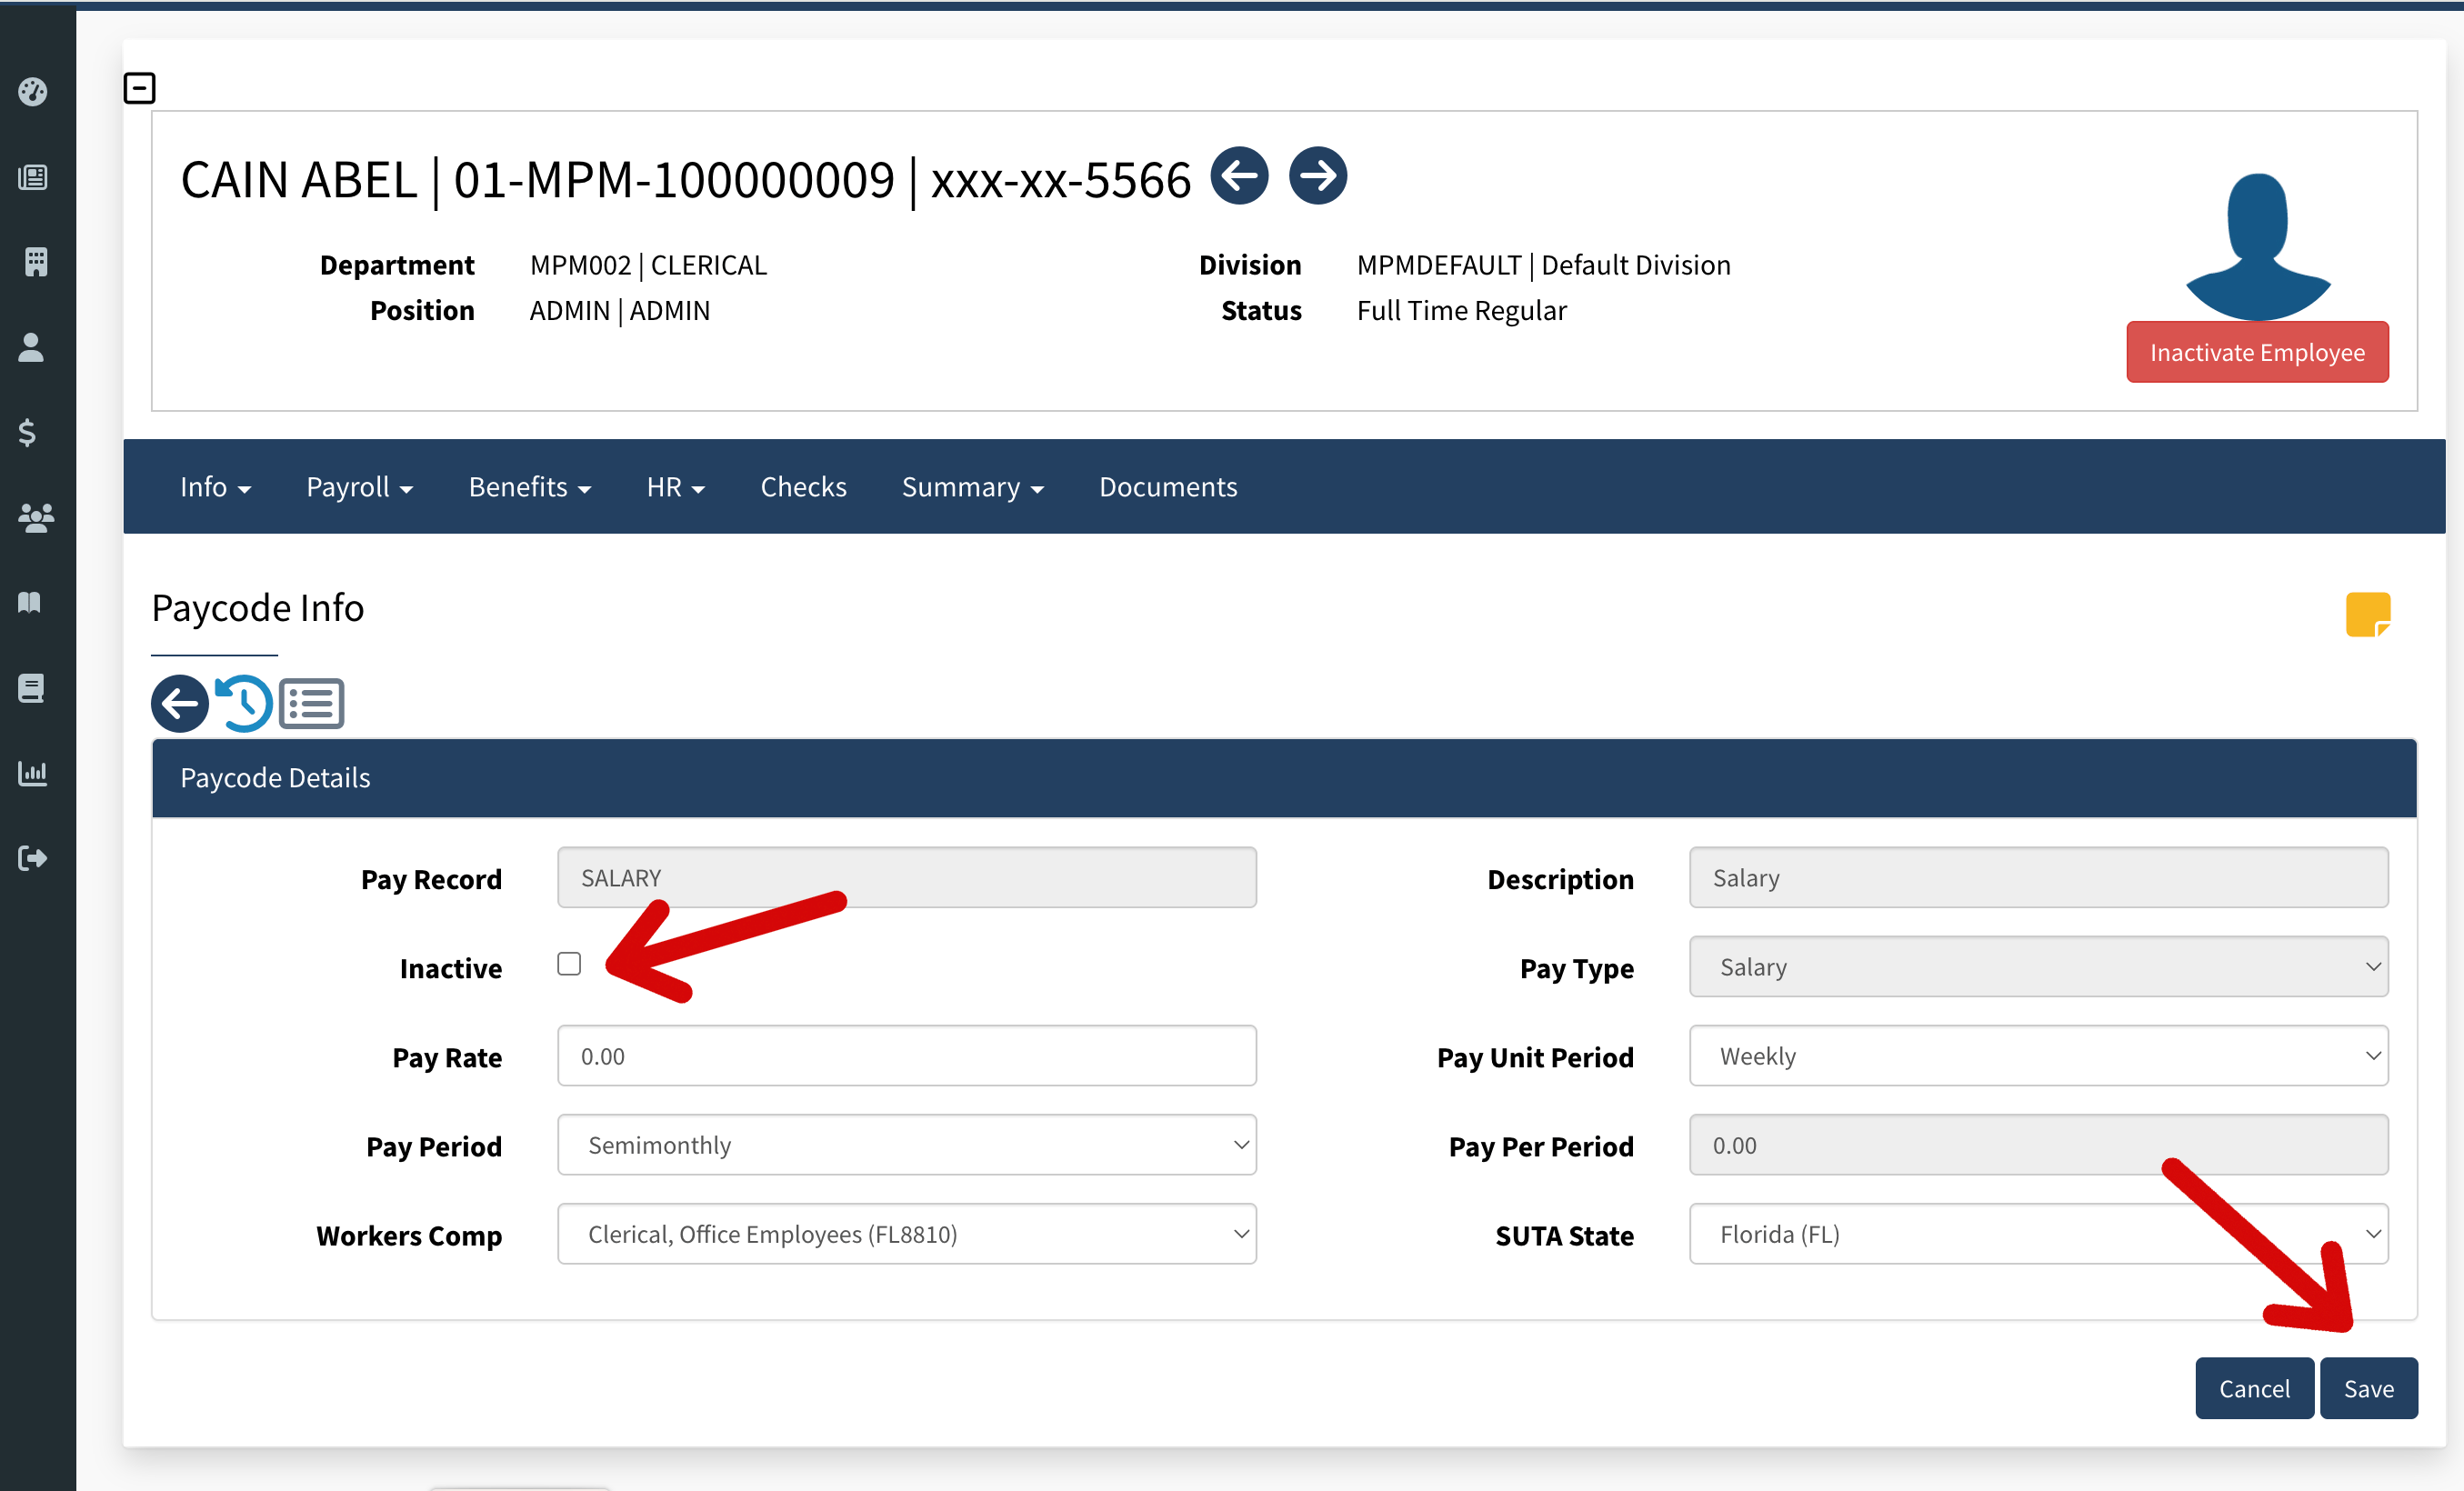Open the Payroll menu
The width and height of the screenshot is (2464, 1491).
[x=359, y=487]
